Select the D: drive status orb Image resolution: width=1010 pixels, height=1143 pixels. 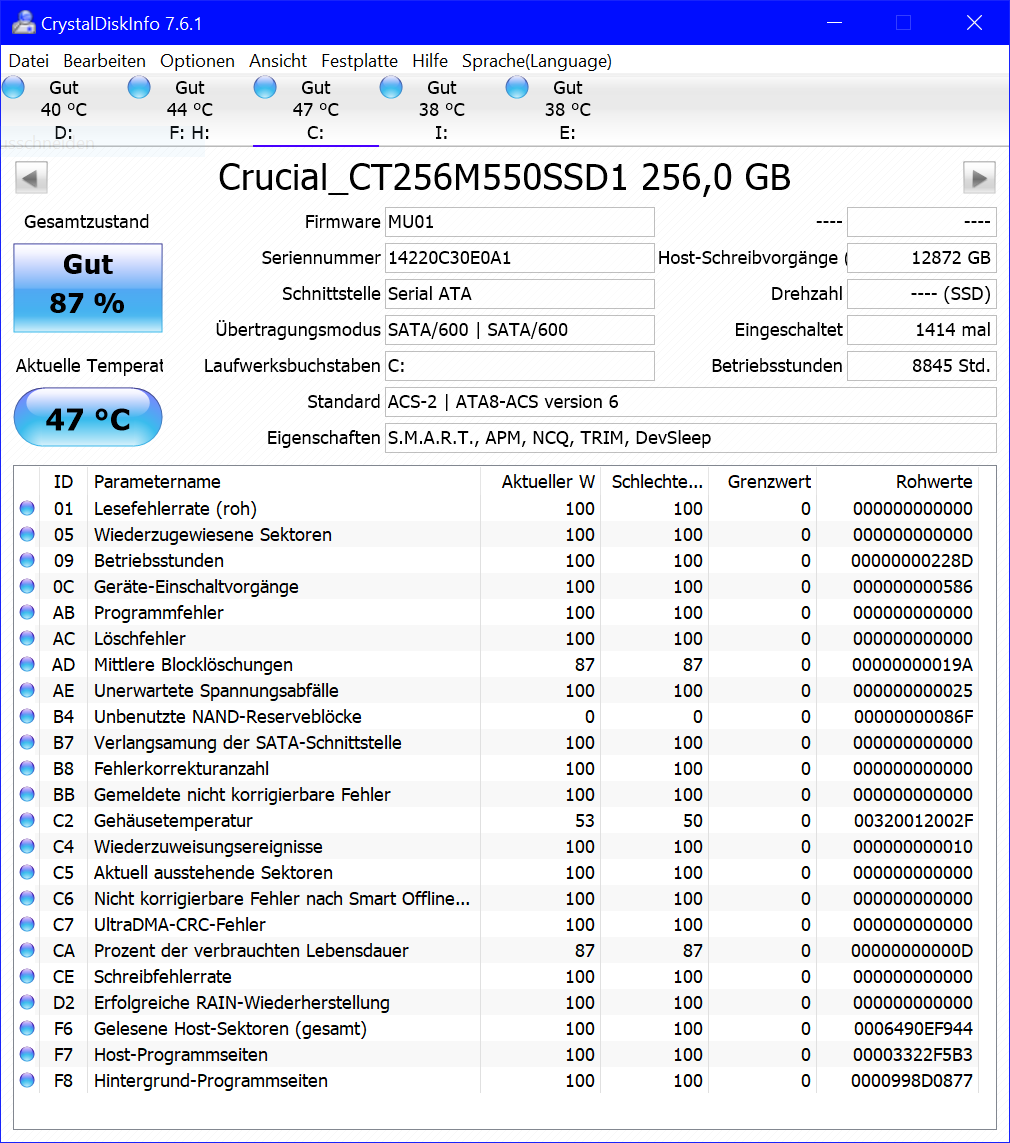(14, 87)
